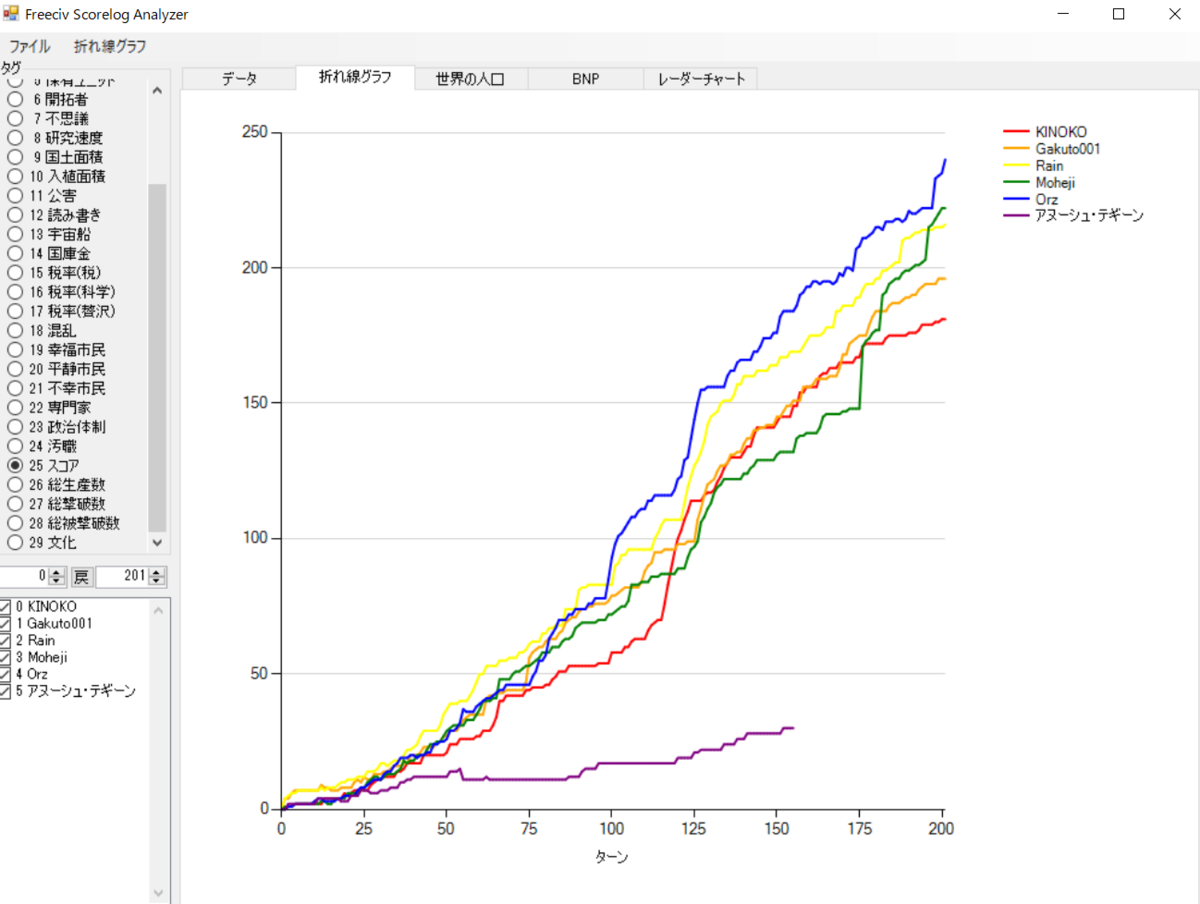Select radio button 21 不幸市民
This screenshot has width=1200, height=904.
point(15,388)
